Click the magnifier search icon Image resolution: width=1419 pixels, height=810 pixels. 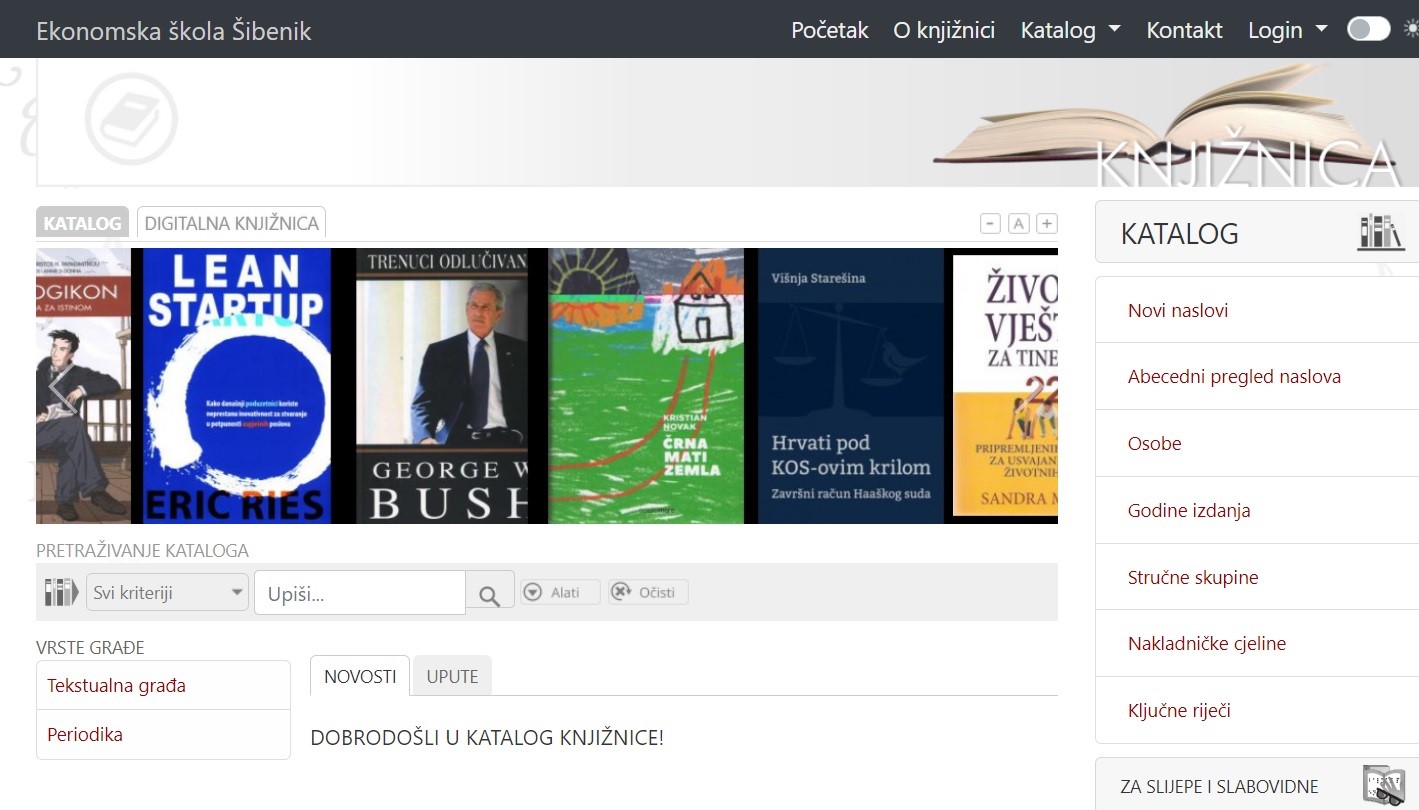pyautogui.click(x=489, y=595)
